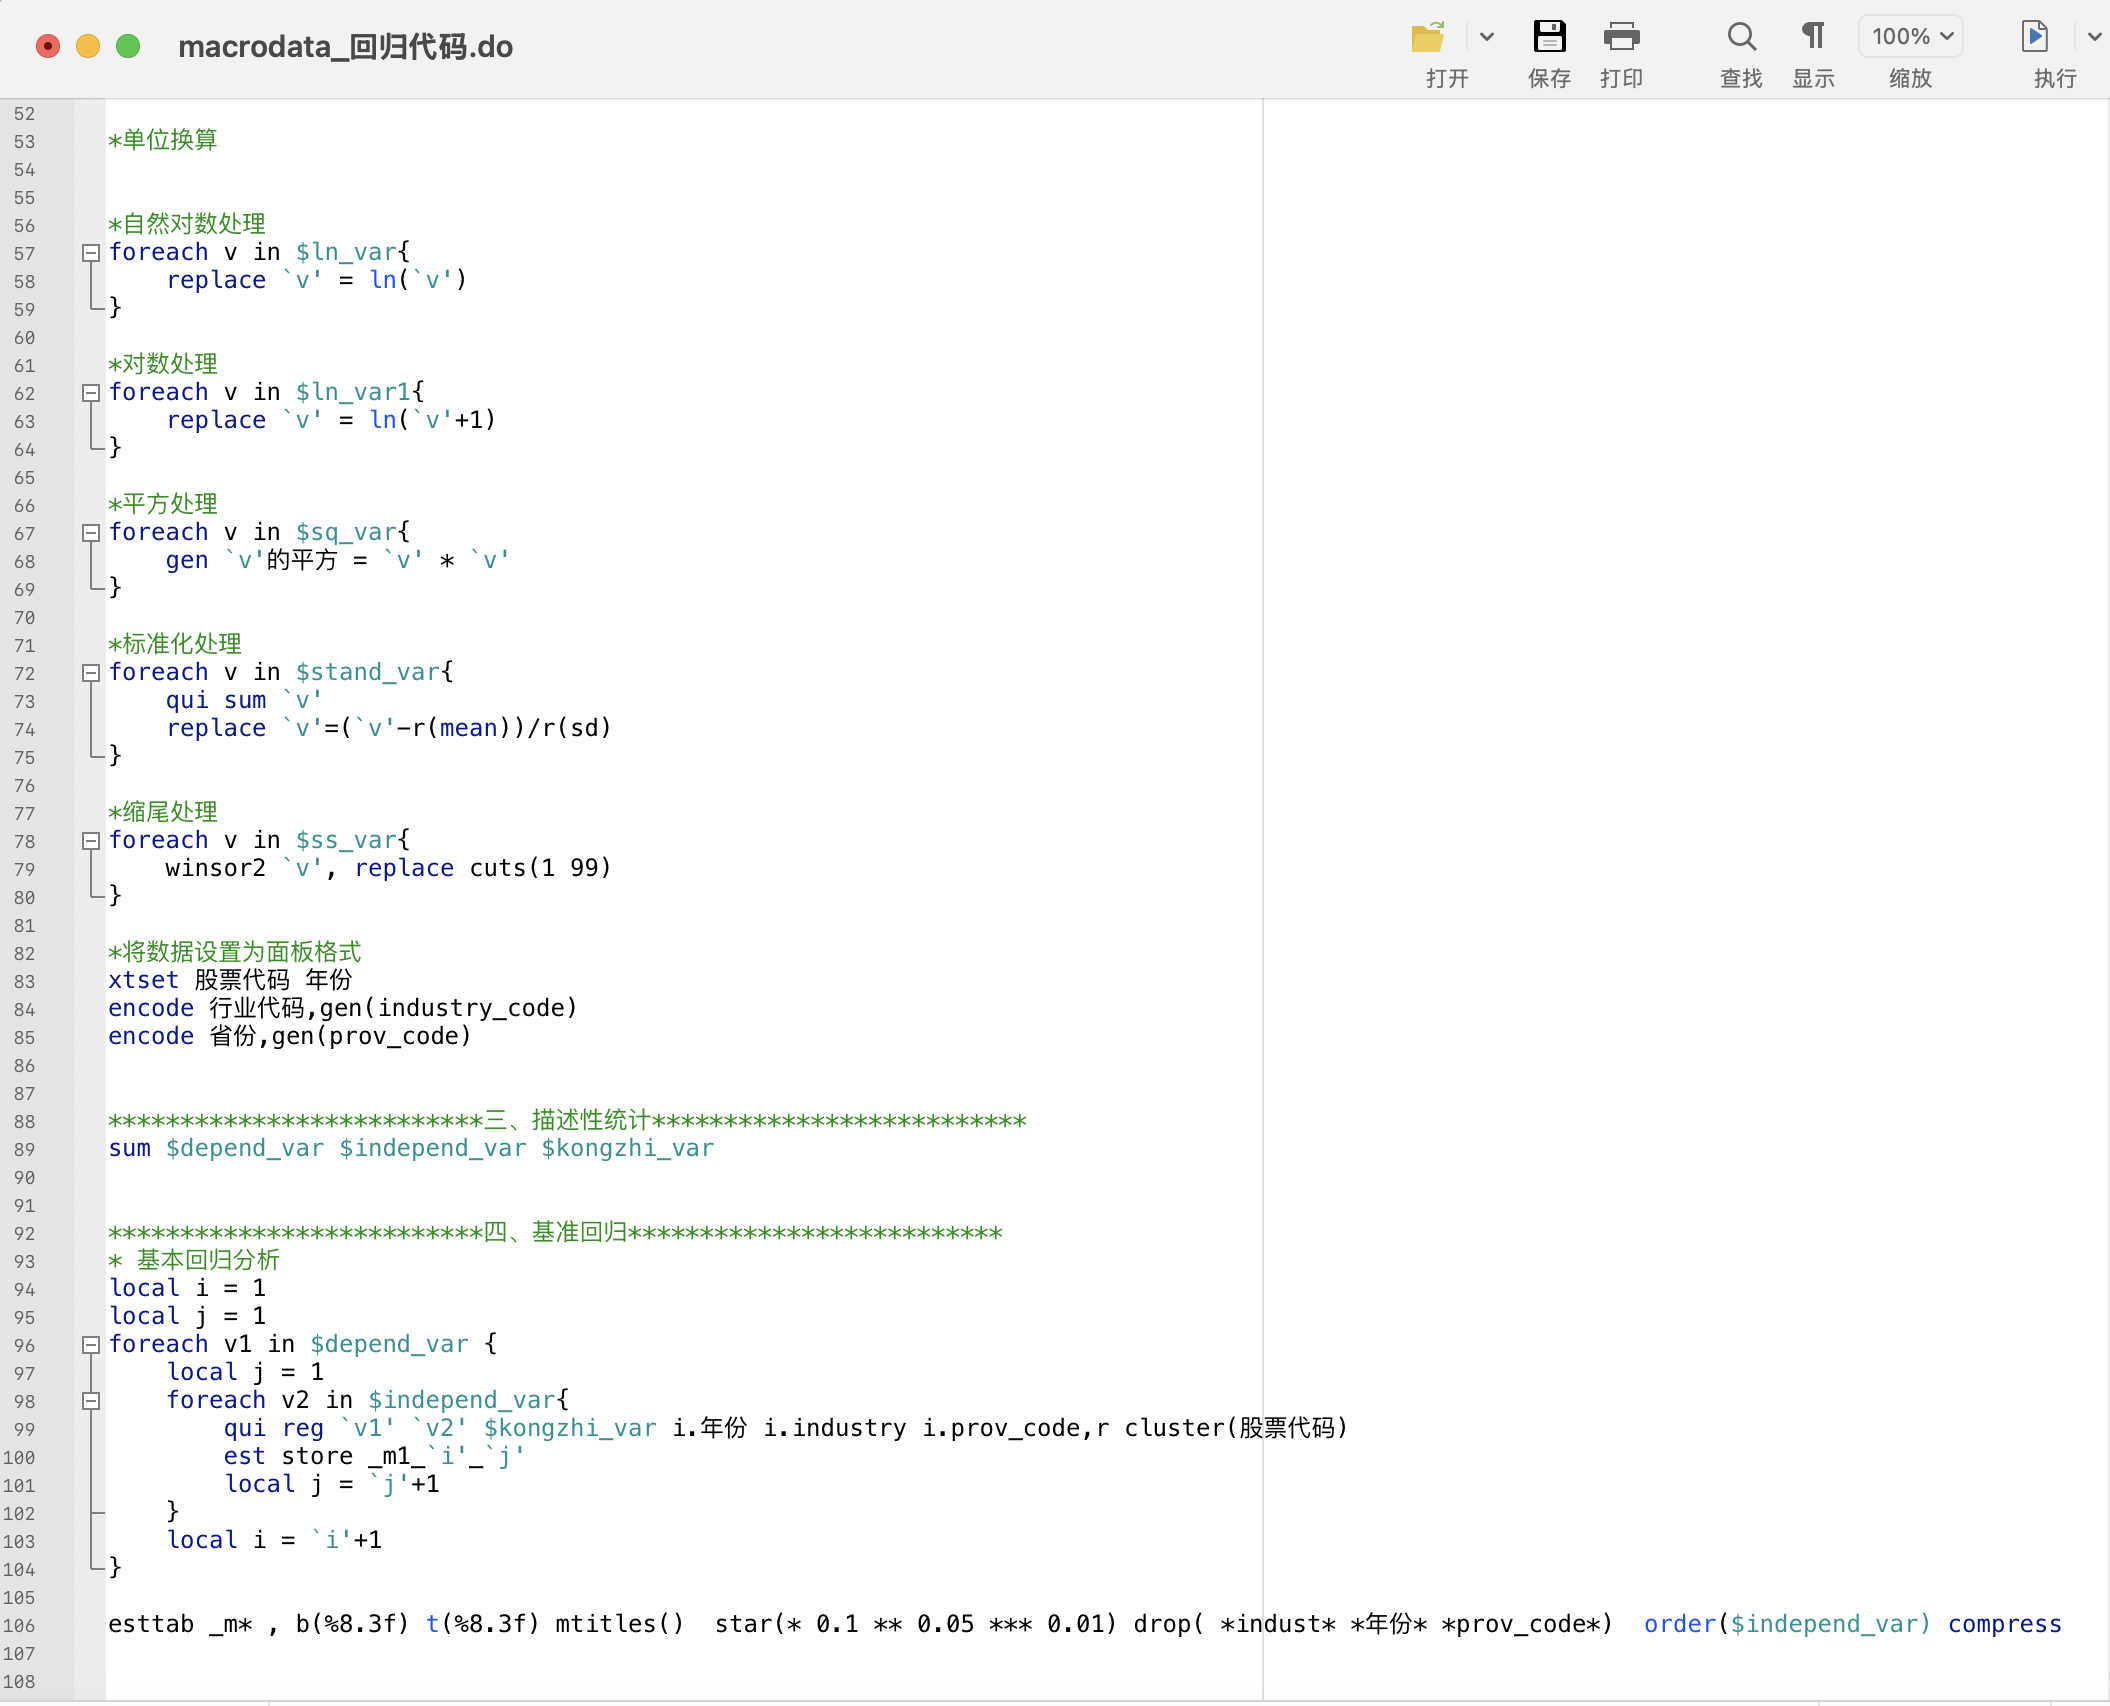This screenshot has height=1706, width=2110.
Task: Collapse the foreach $independ_var block on line 98
Action: (x=91, y=1401)
